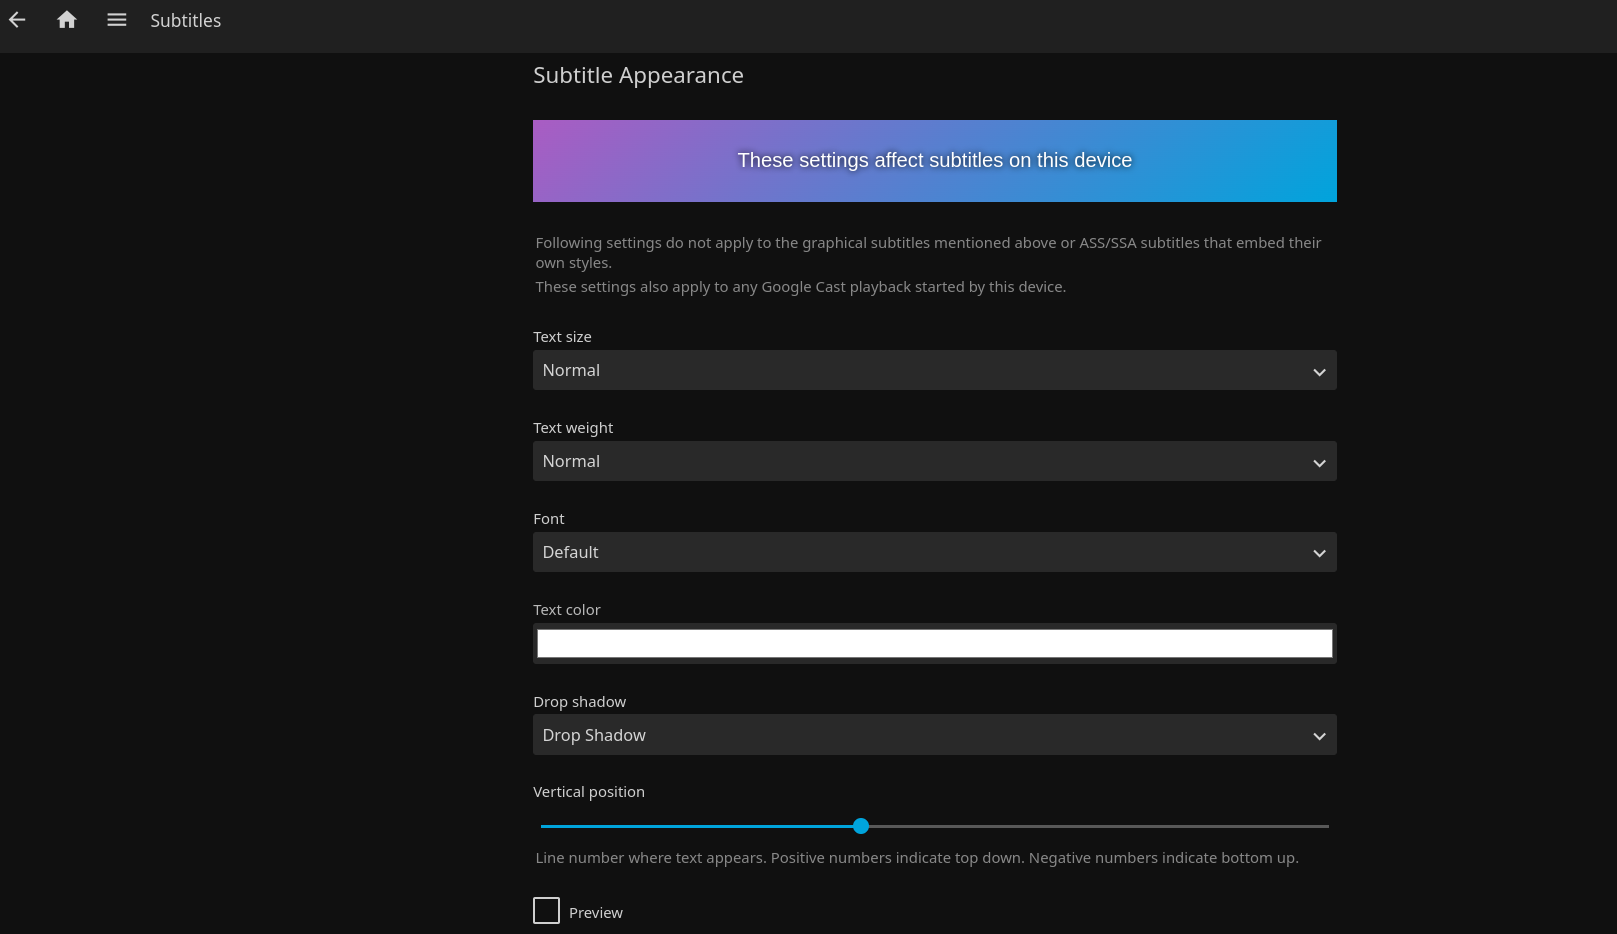The image size is (1617, 934).
Task: Click the Preview checkbox label text
Action: (596, 913)
